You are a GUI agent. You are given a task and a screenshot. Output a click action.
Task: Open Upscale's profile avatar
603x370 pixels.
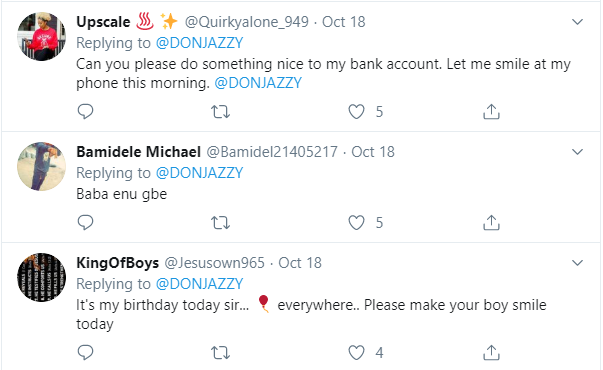point(42,37)
